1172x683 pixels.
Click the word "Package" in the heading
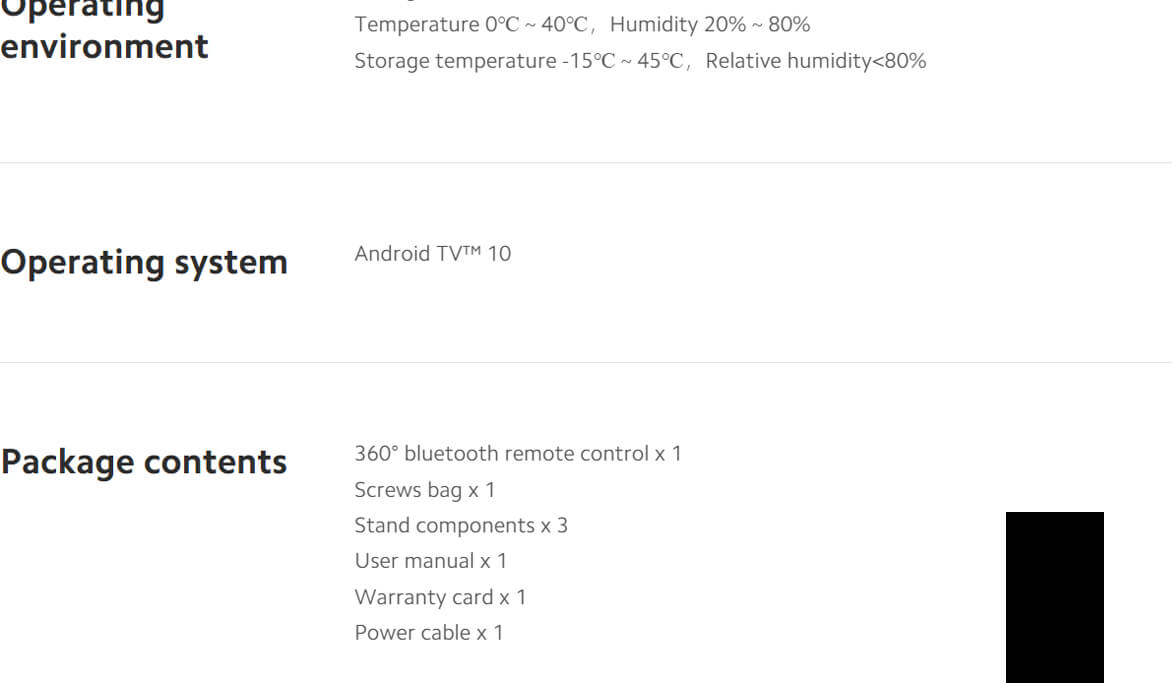(x=66, y=462)
